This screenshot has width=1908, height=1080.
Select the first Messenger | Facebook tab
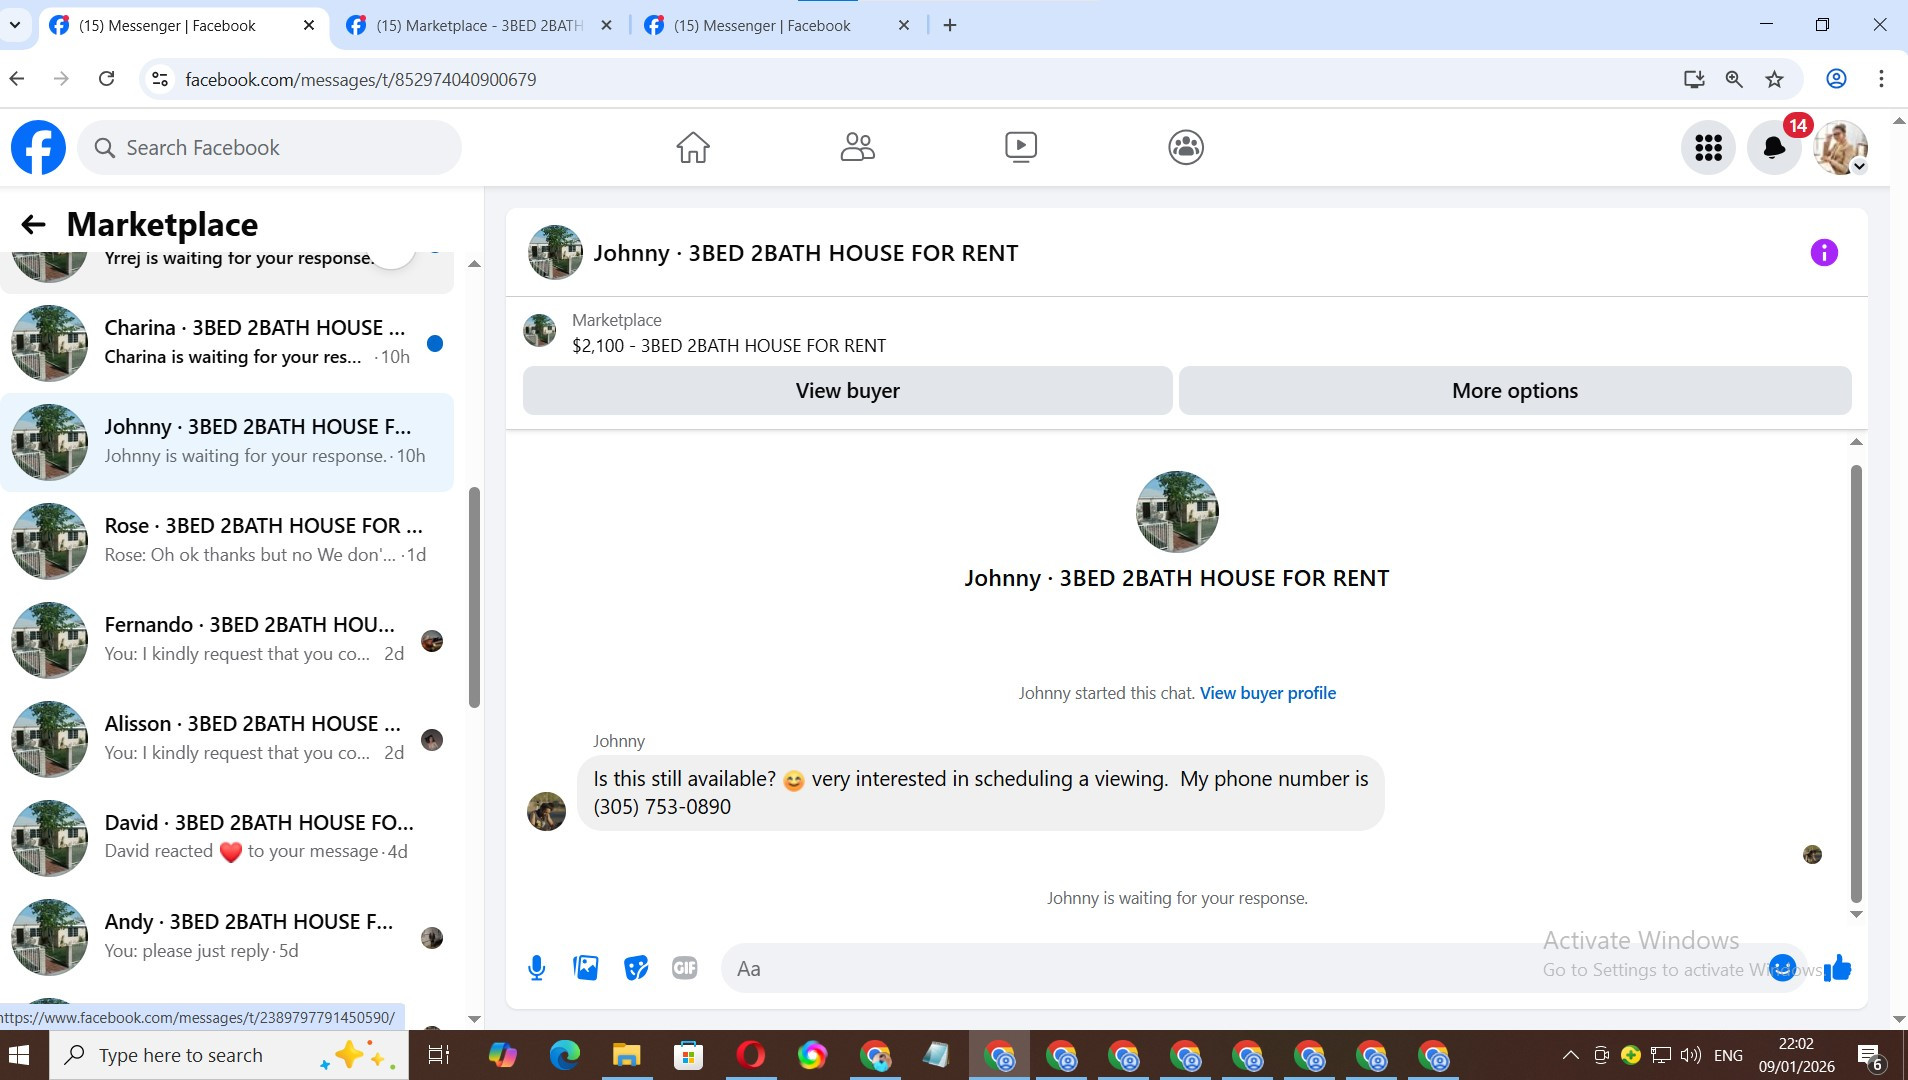[167, 26]
